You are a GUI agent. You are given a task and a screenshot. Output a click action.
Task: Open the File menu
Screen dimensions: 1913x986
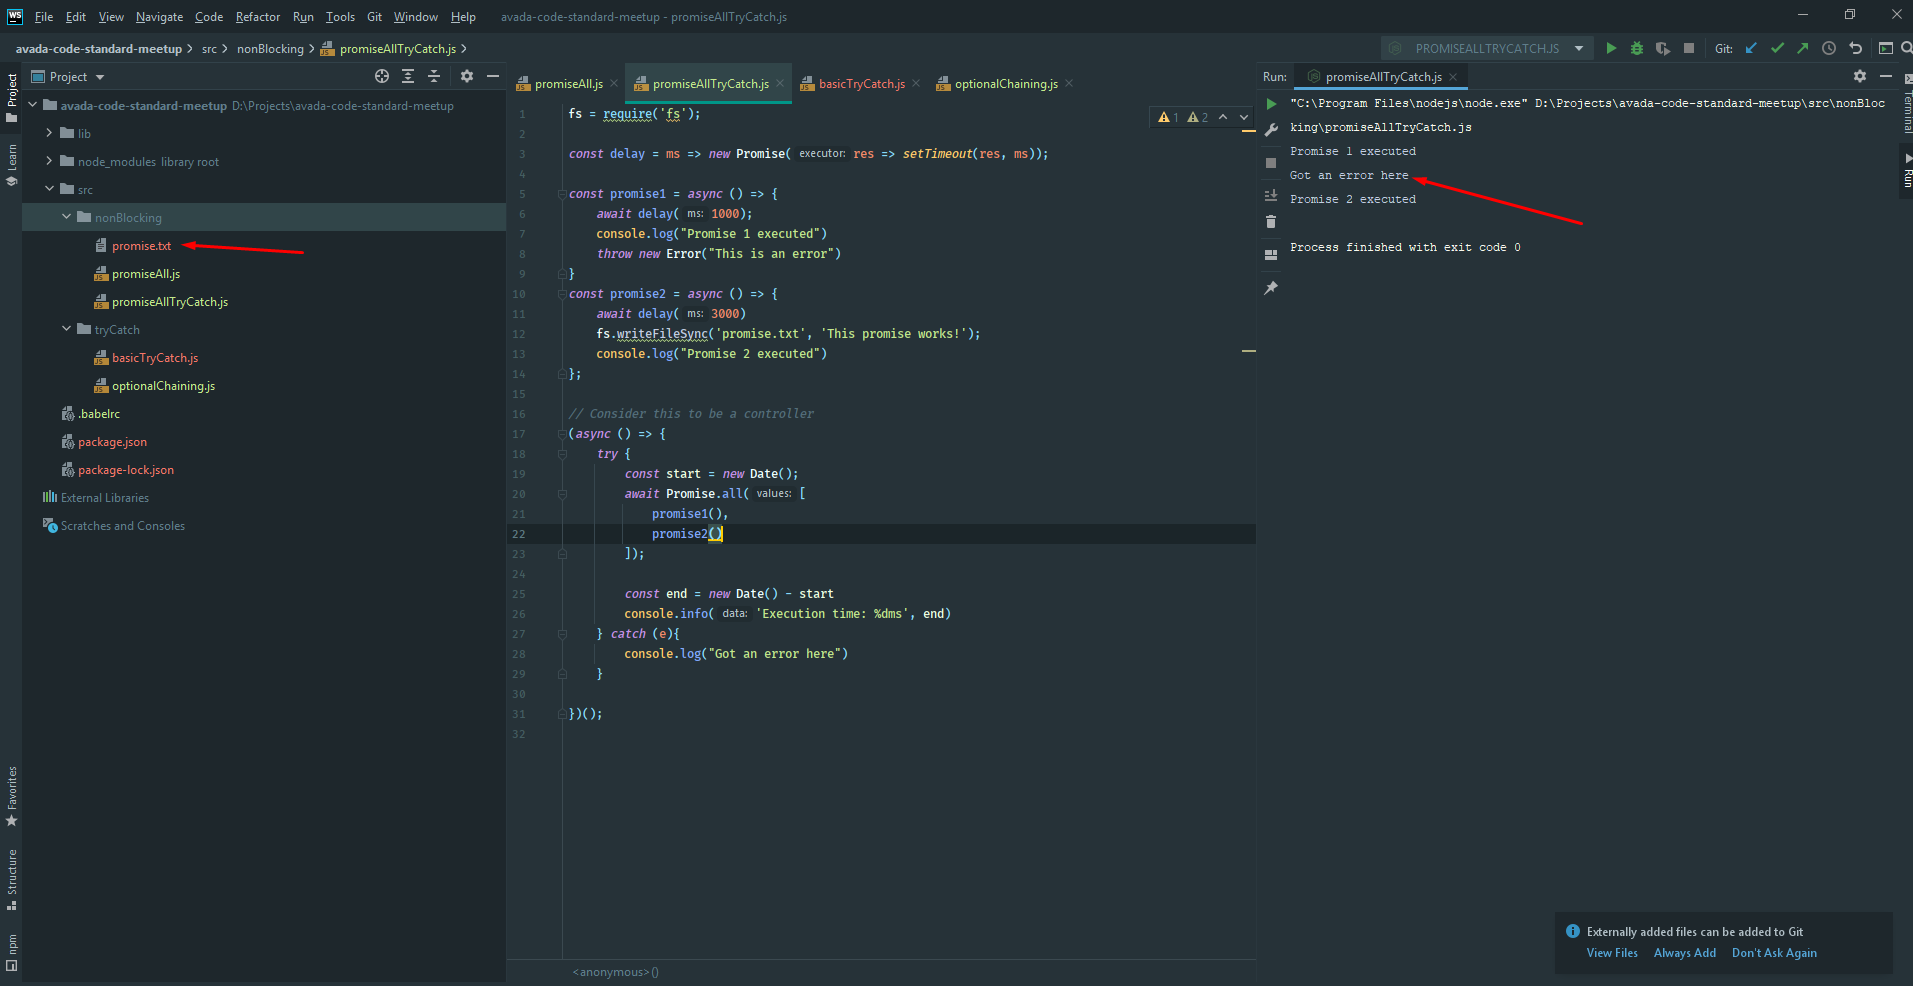44,16
